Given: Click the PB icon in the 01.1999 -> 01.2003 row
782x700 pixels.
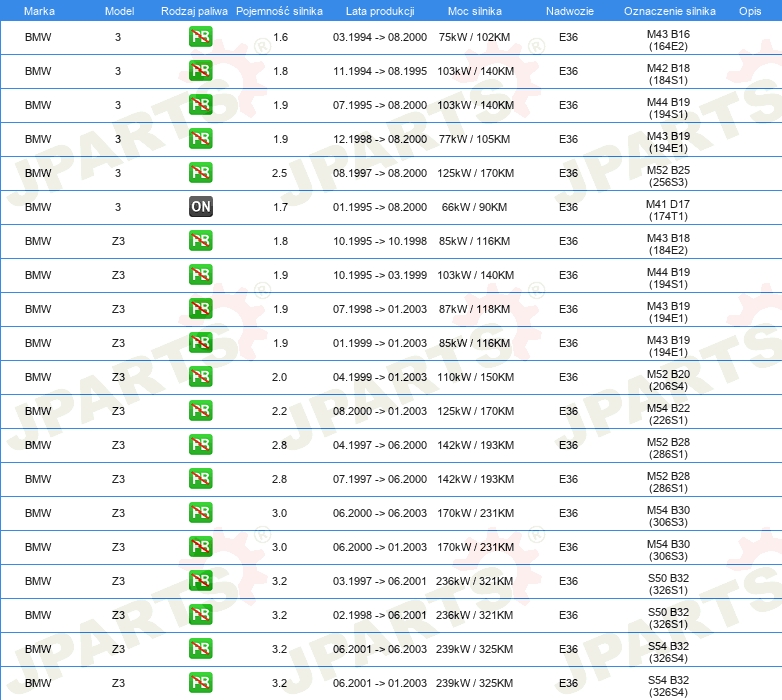Looking at the screenshot, I should pyautogui.click(x=200, y=343).
